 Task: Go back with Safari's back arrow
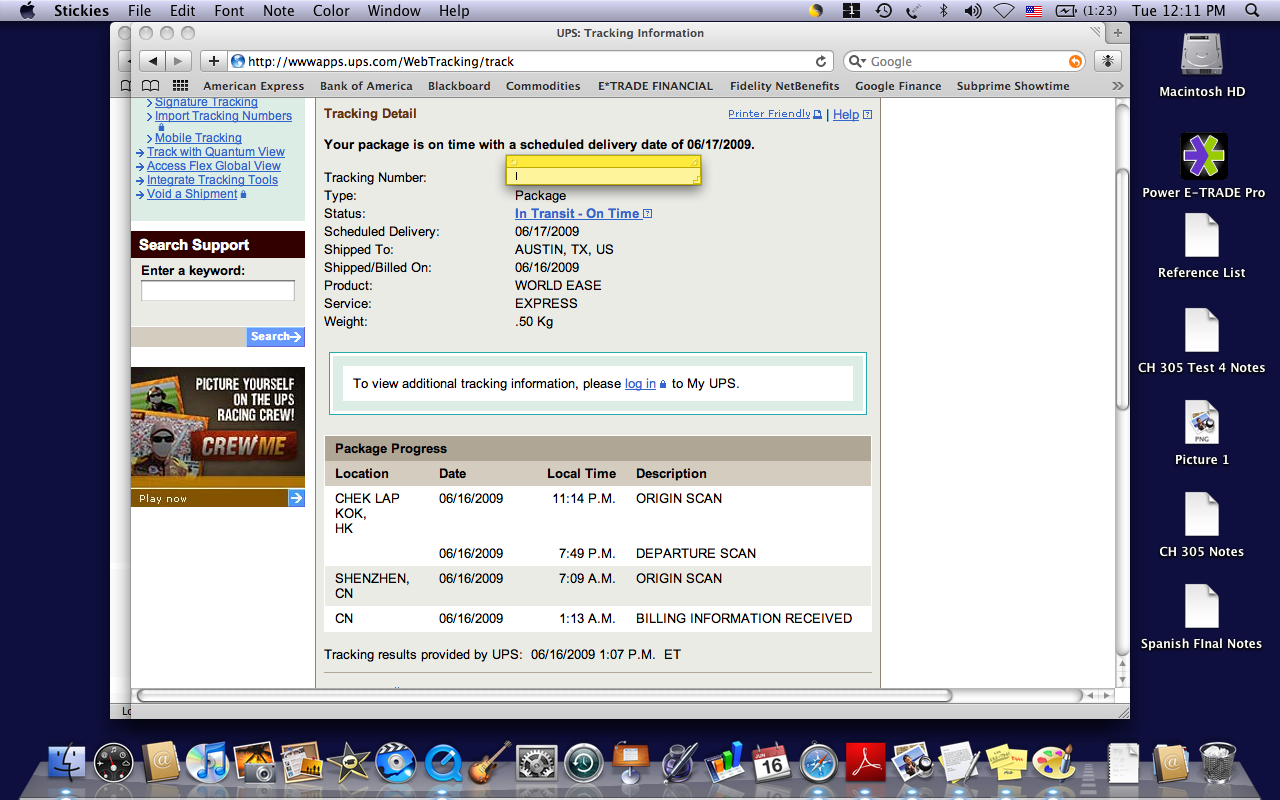click(151, 61)
